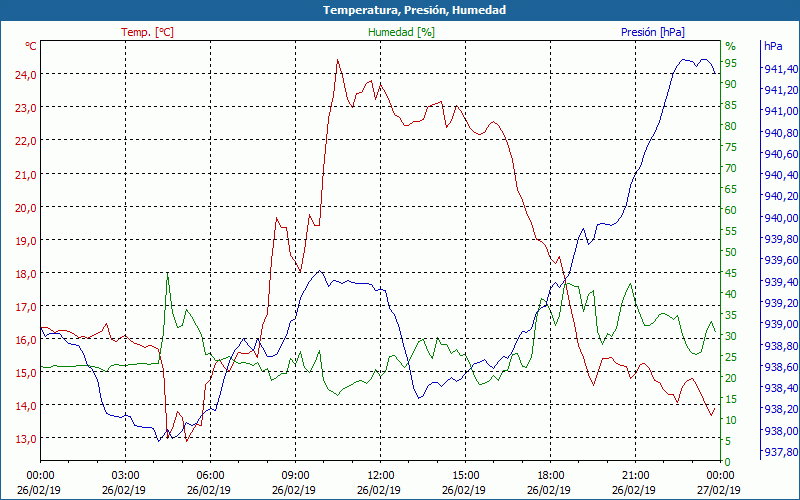Select time axis label "06:00"
The width and height of the screenshot is (800, 500).
[210, 476]
